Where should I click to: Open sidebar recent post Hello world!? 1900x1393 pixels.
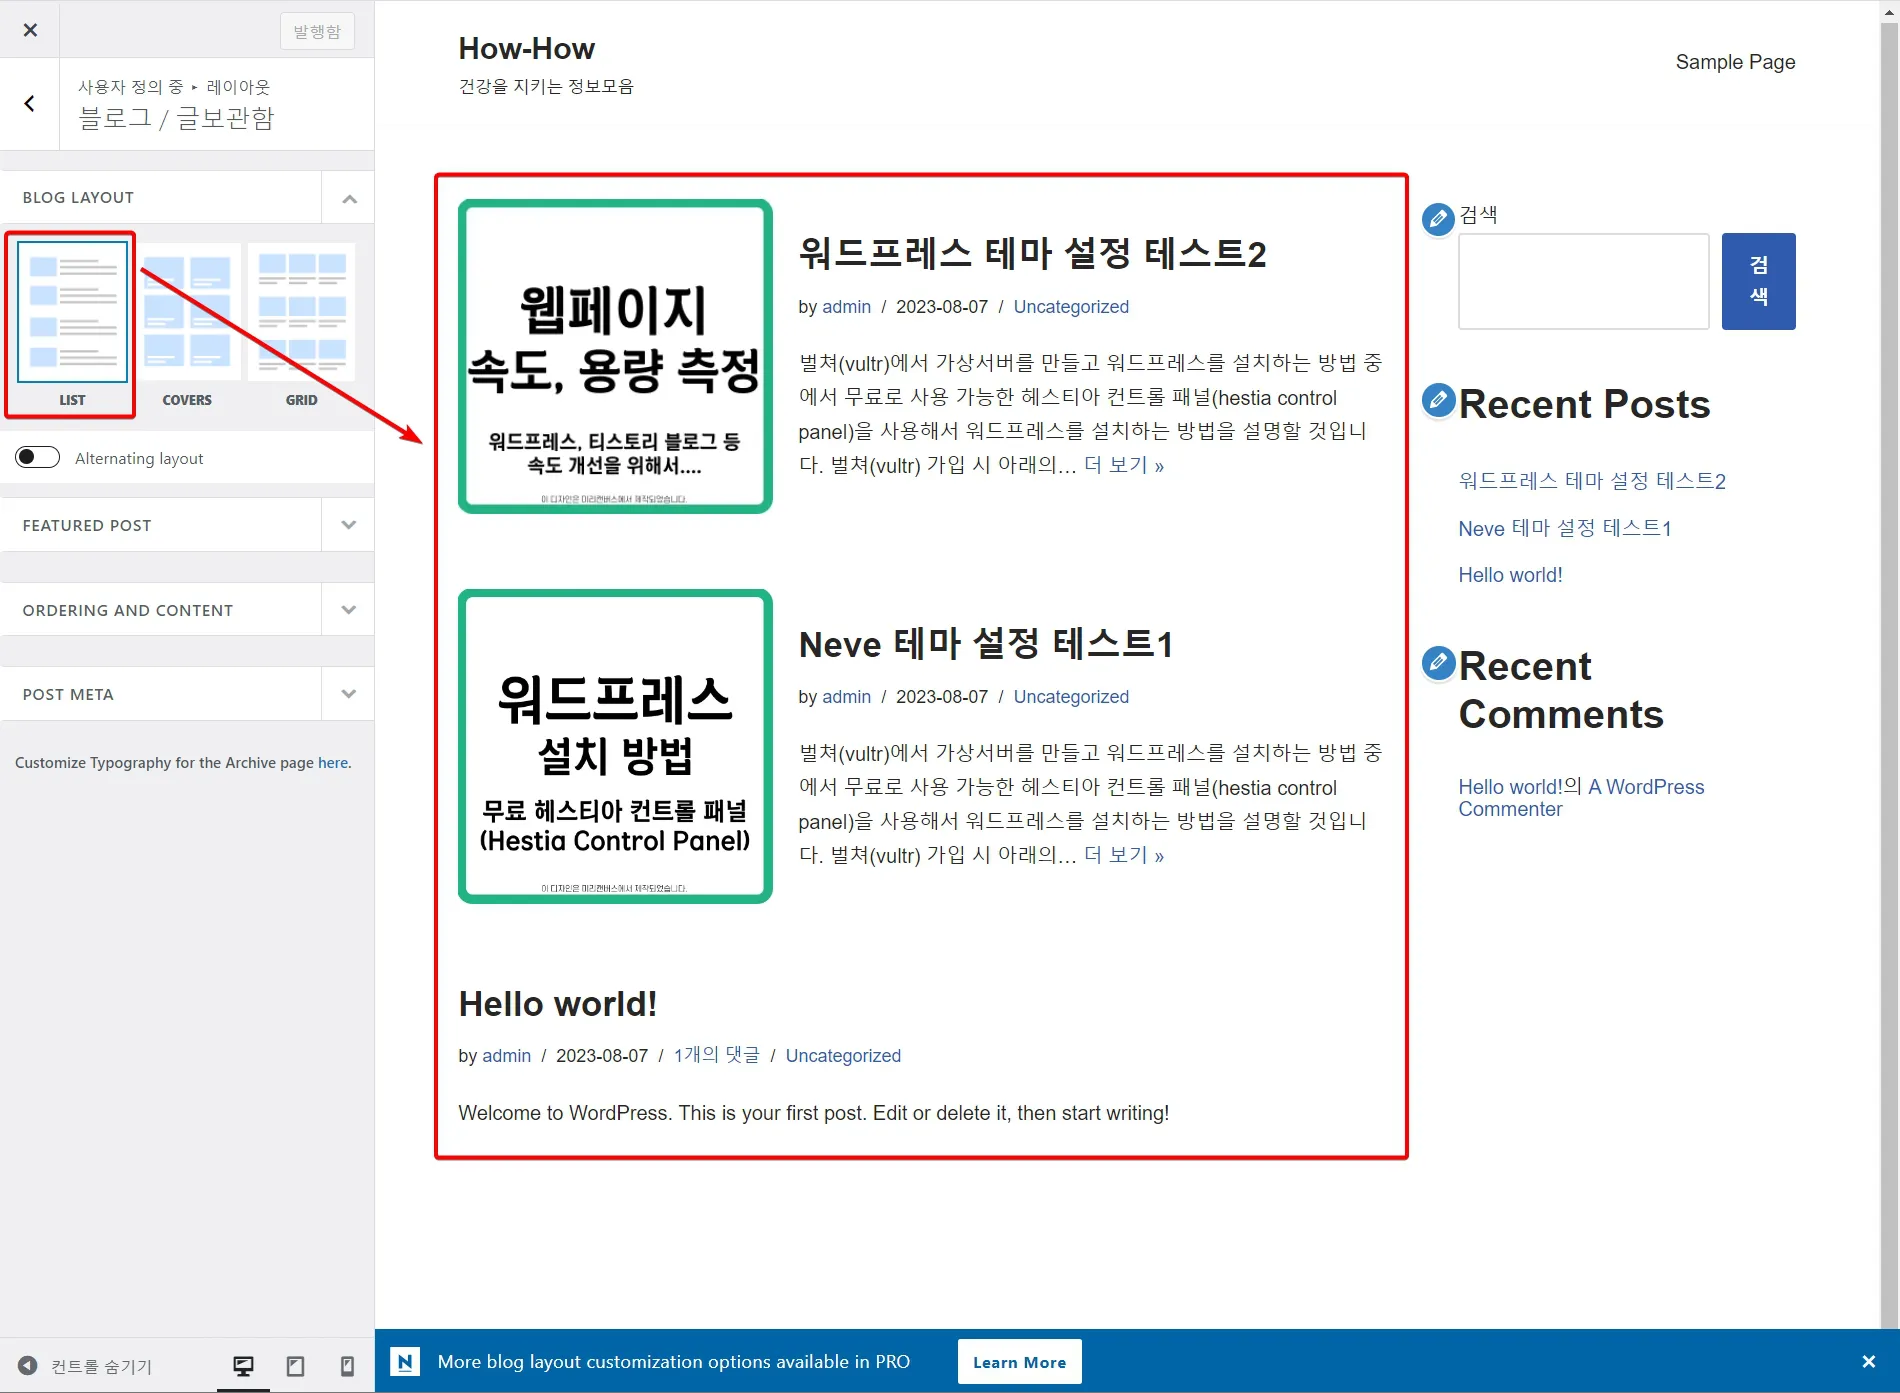pyautogui.click(x=1510, y=575)
